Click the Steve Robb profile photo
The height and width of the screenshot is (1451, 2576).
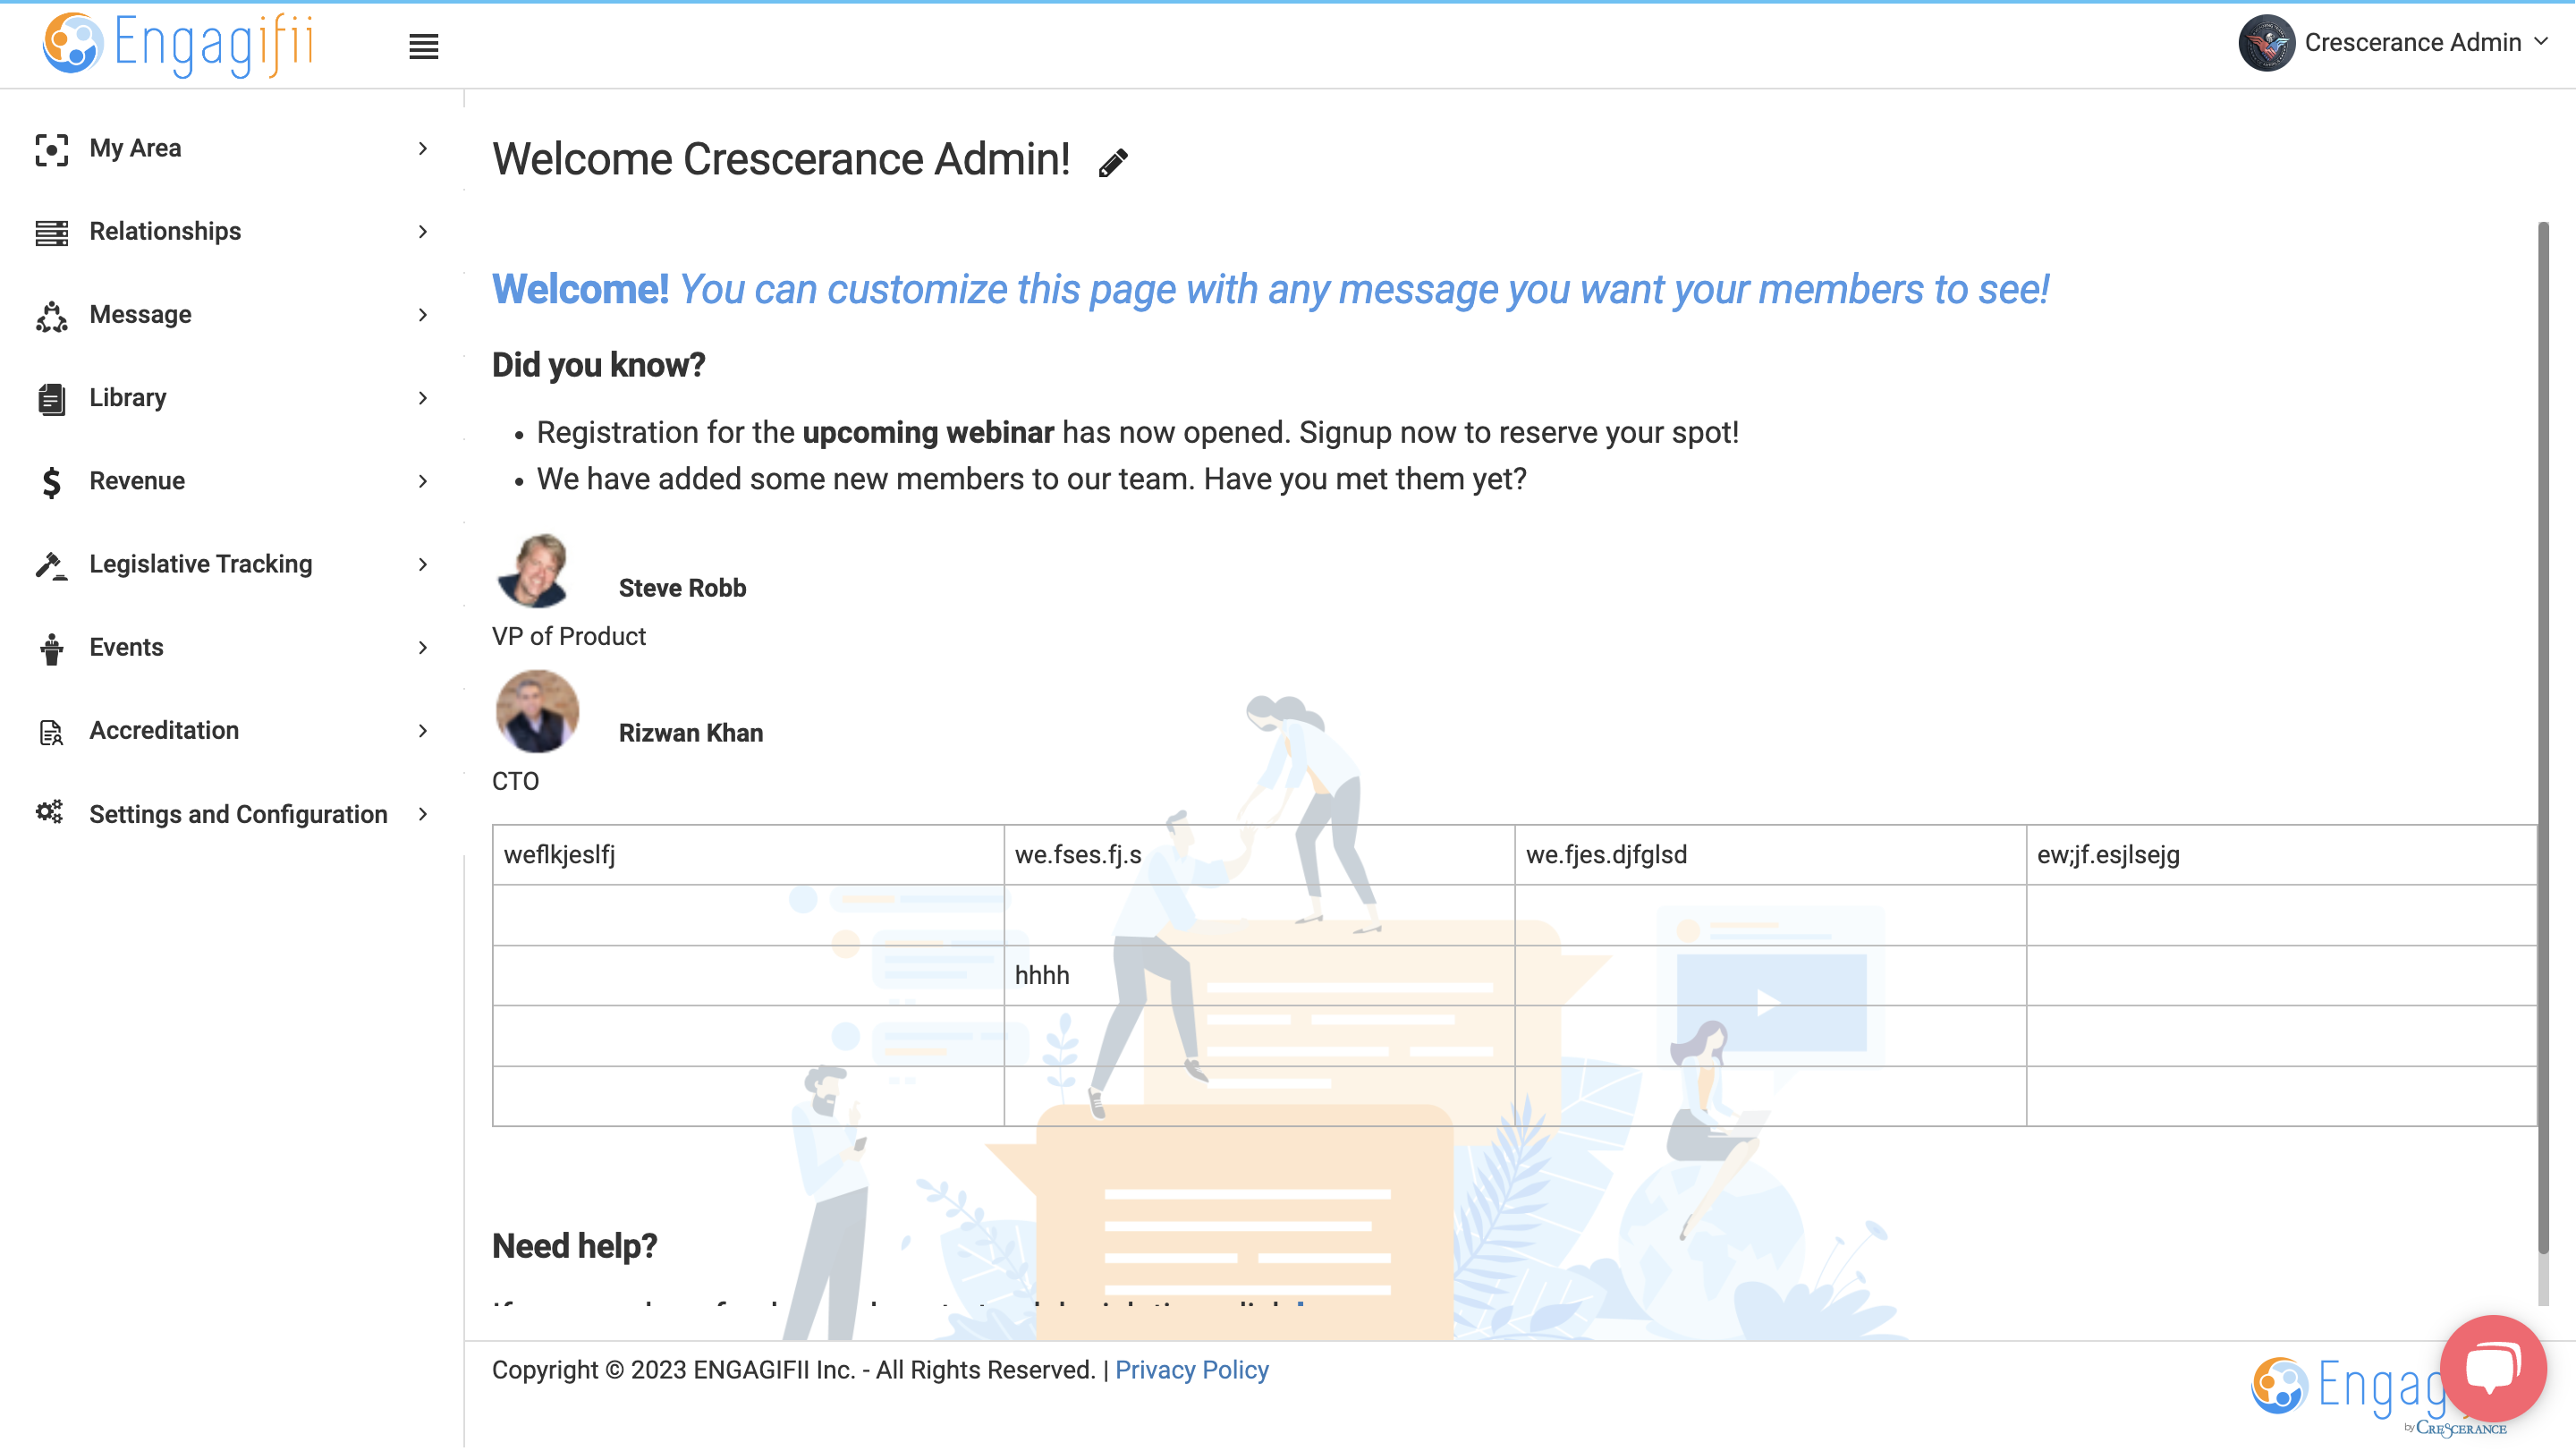533,570
